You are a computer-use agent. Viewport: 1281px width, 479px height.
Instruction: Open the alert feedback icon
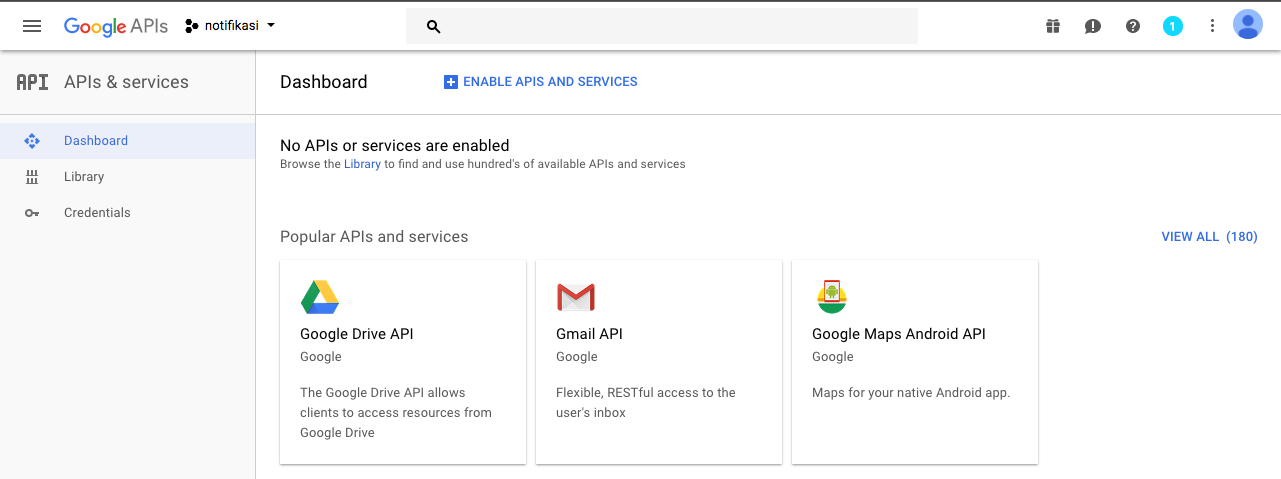tap(1093, 26)
